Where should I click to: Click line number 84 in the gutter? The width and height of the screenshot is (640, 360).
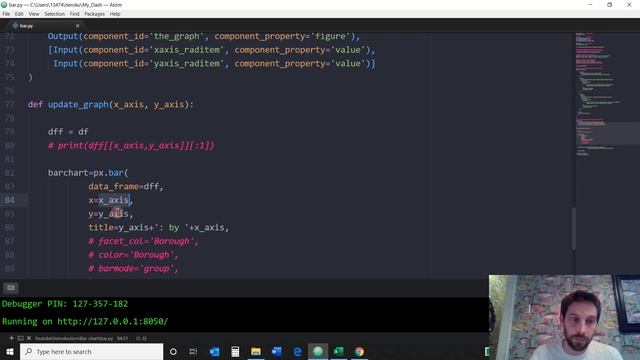pos(10,200)
